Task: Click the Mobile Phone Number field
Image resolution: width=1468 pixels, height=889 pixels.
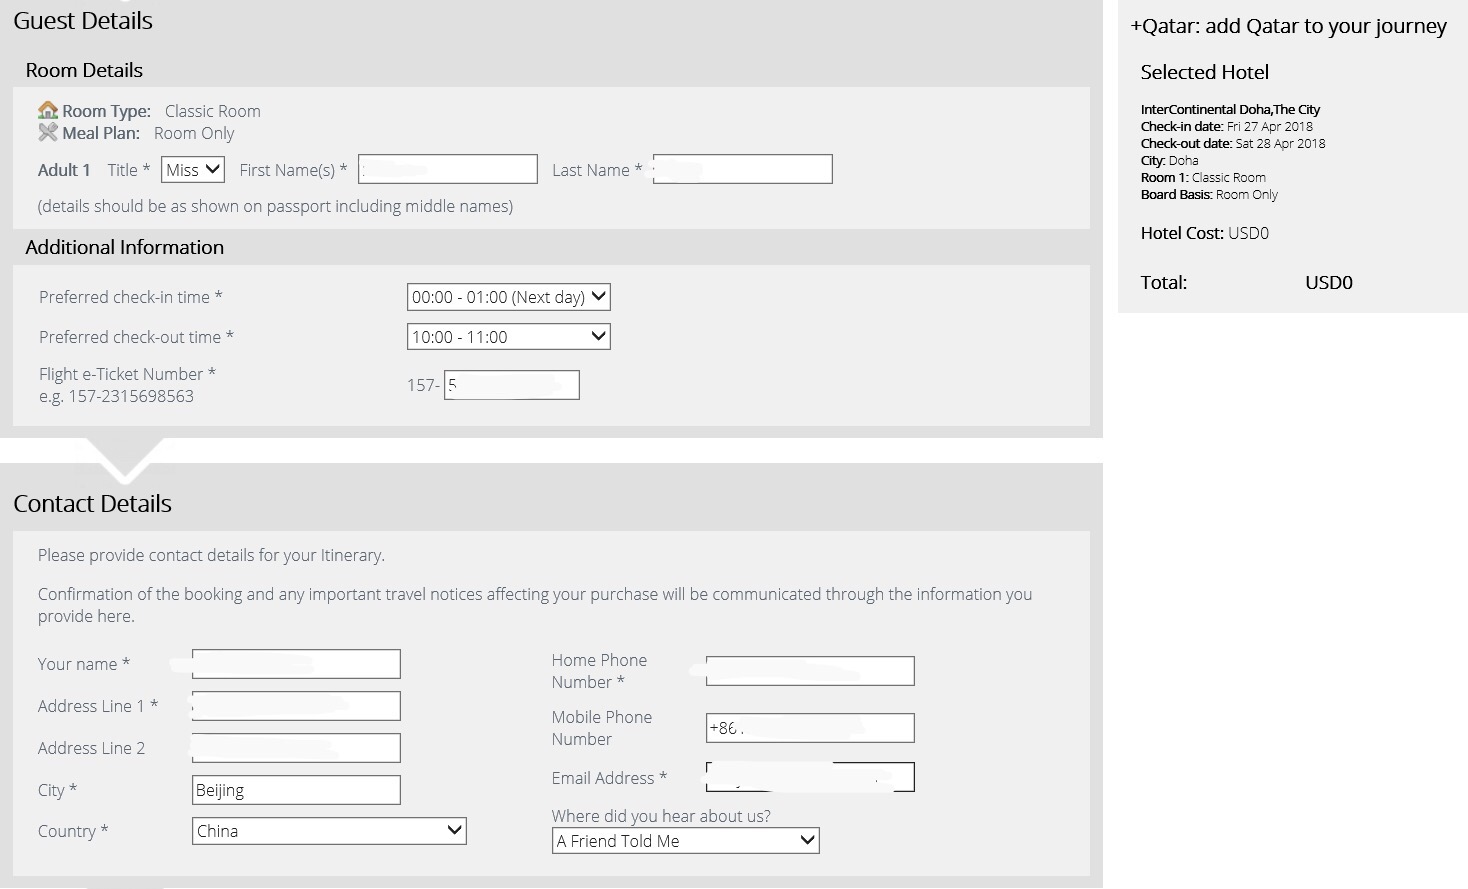Action: [810, 728]
